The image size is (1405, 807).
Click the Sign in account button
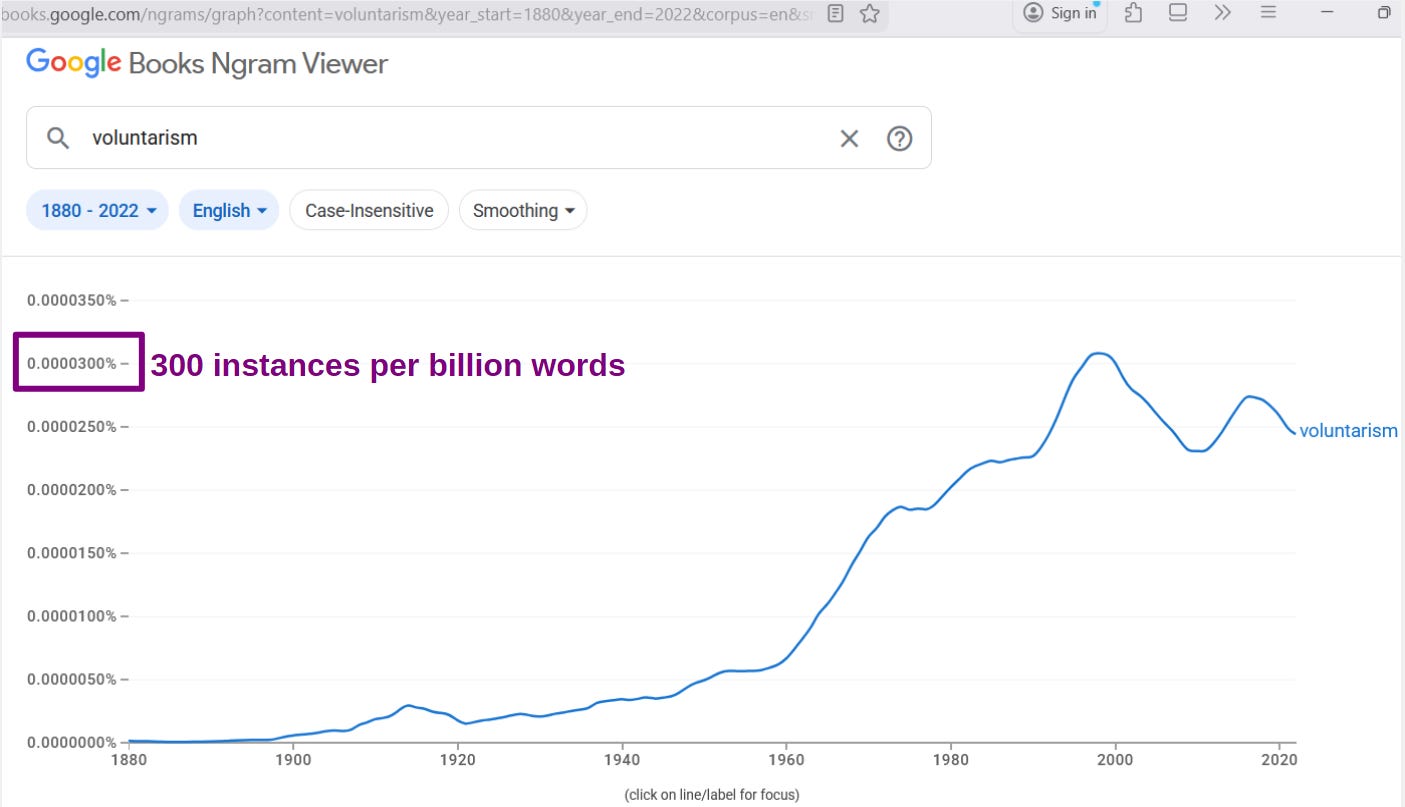click(1061, 13)
